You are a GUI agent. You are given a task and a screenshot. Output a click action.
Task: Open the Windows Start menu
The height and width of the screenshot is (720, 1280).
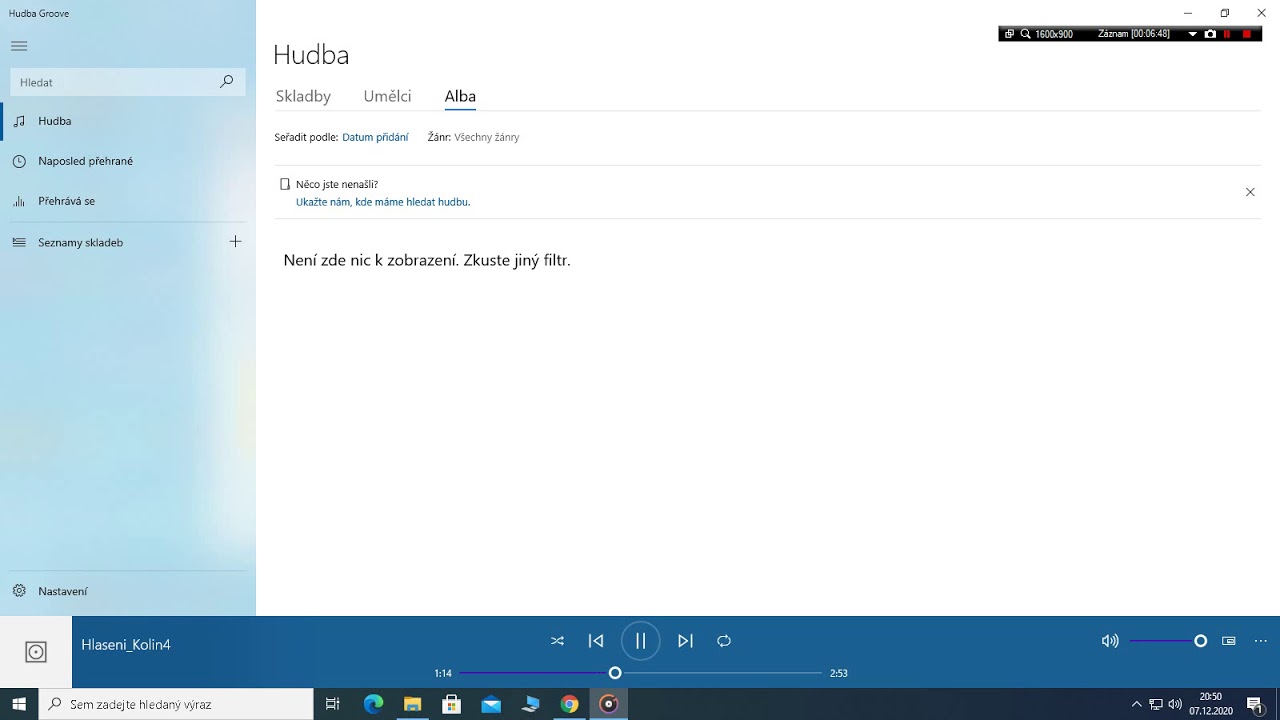click(19, 704)
